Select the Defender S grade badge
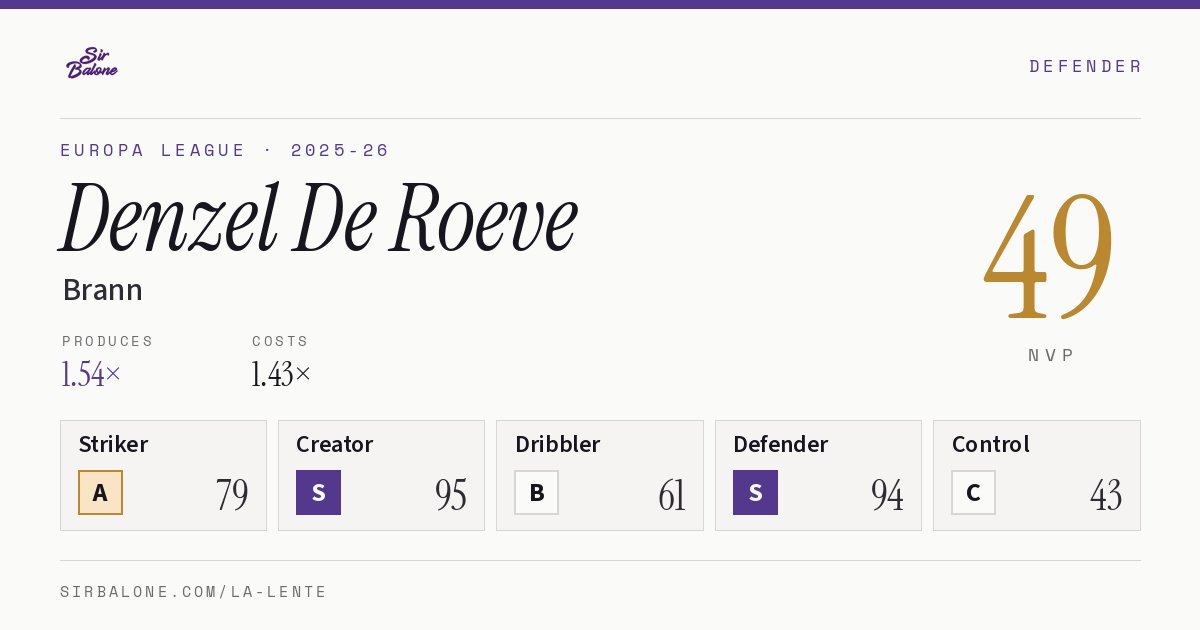 755,492
